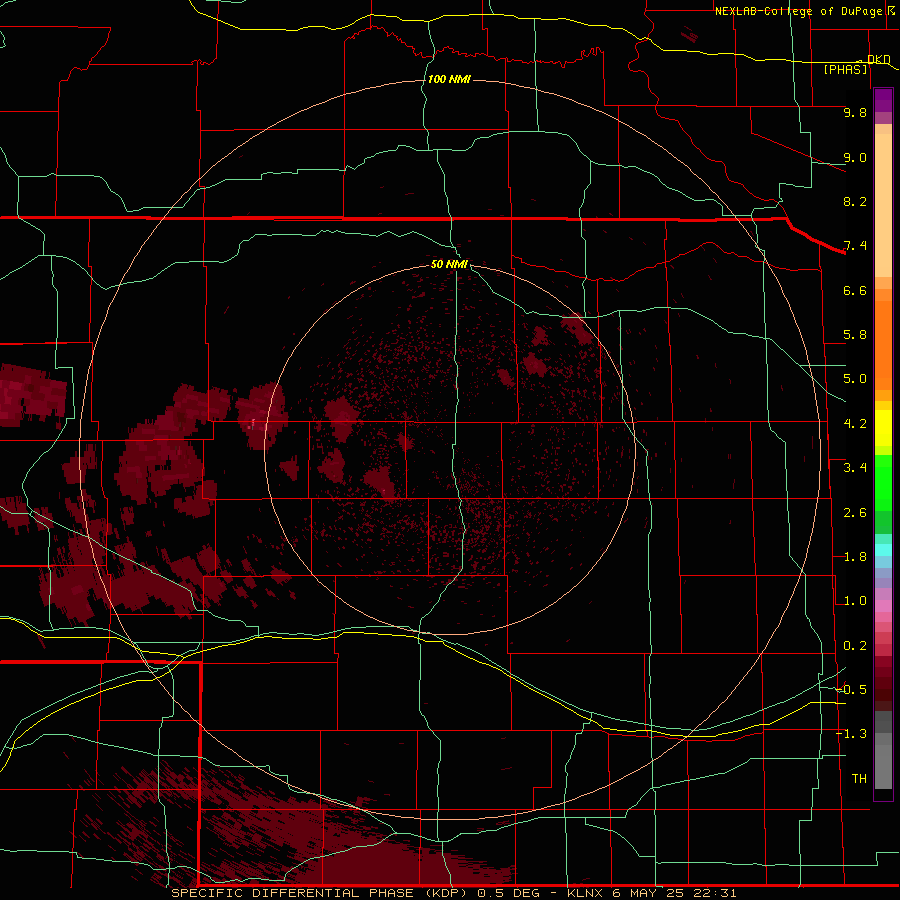Click the 5.0 value on the scale
The image size is (900, 900).
(855, 379)
